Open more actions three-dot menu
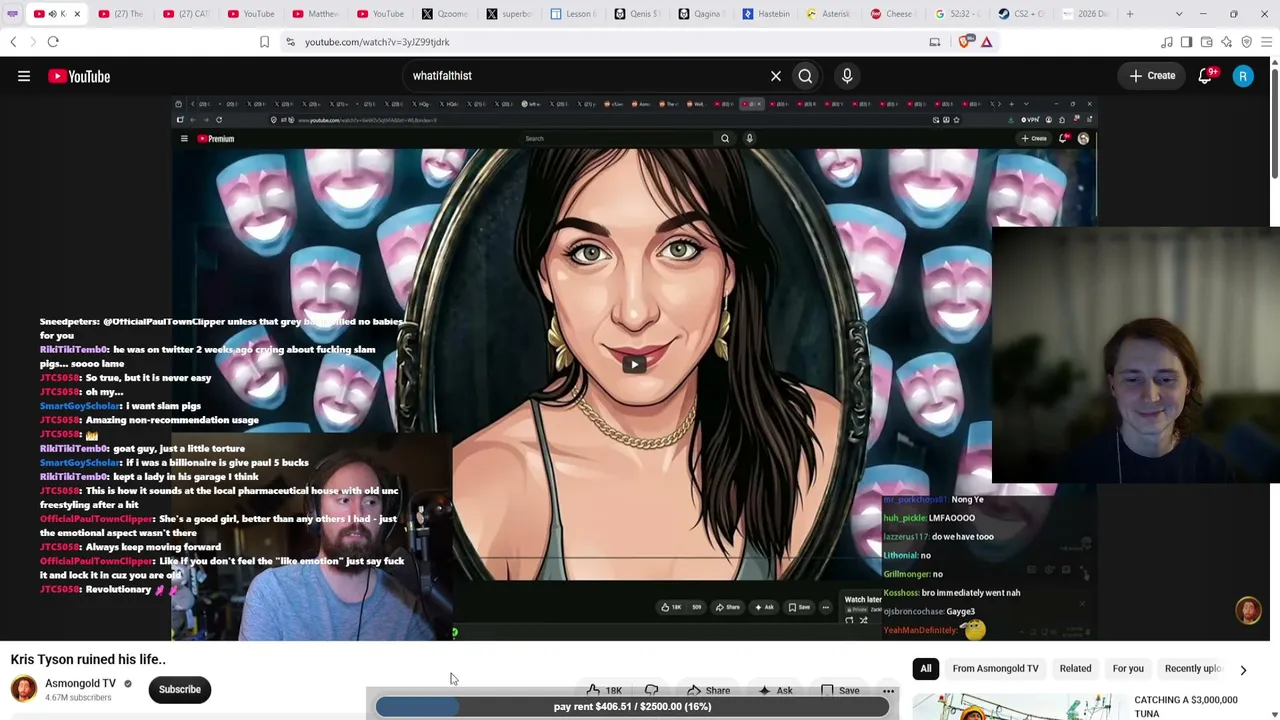This screenshot has width=1280, height=720. pyautogui.click(x=888, y=690)
